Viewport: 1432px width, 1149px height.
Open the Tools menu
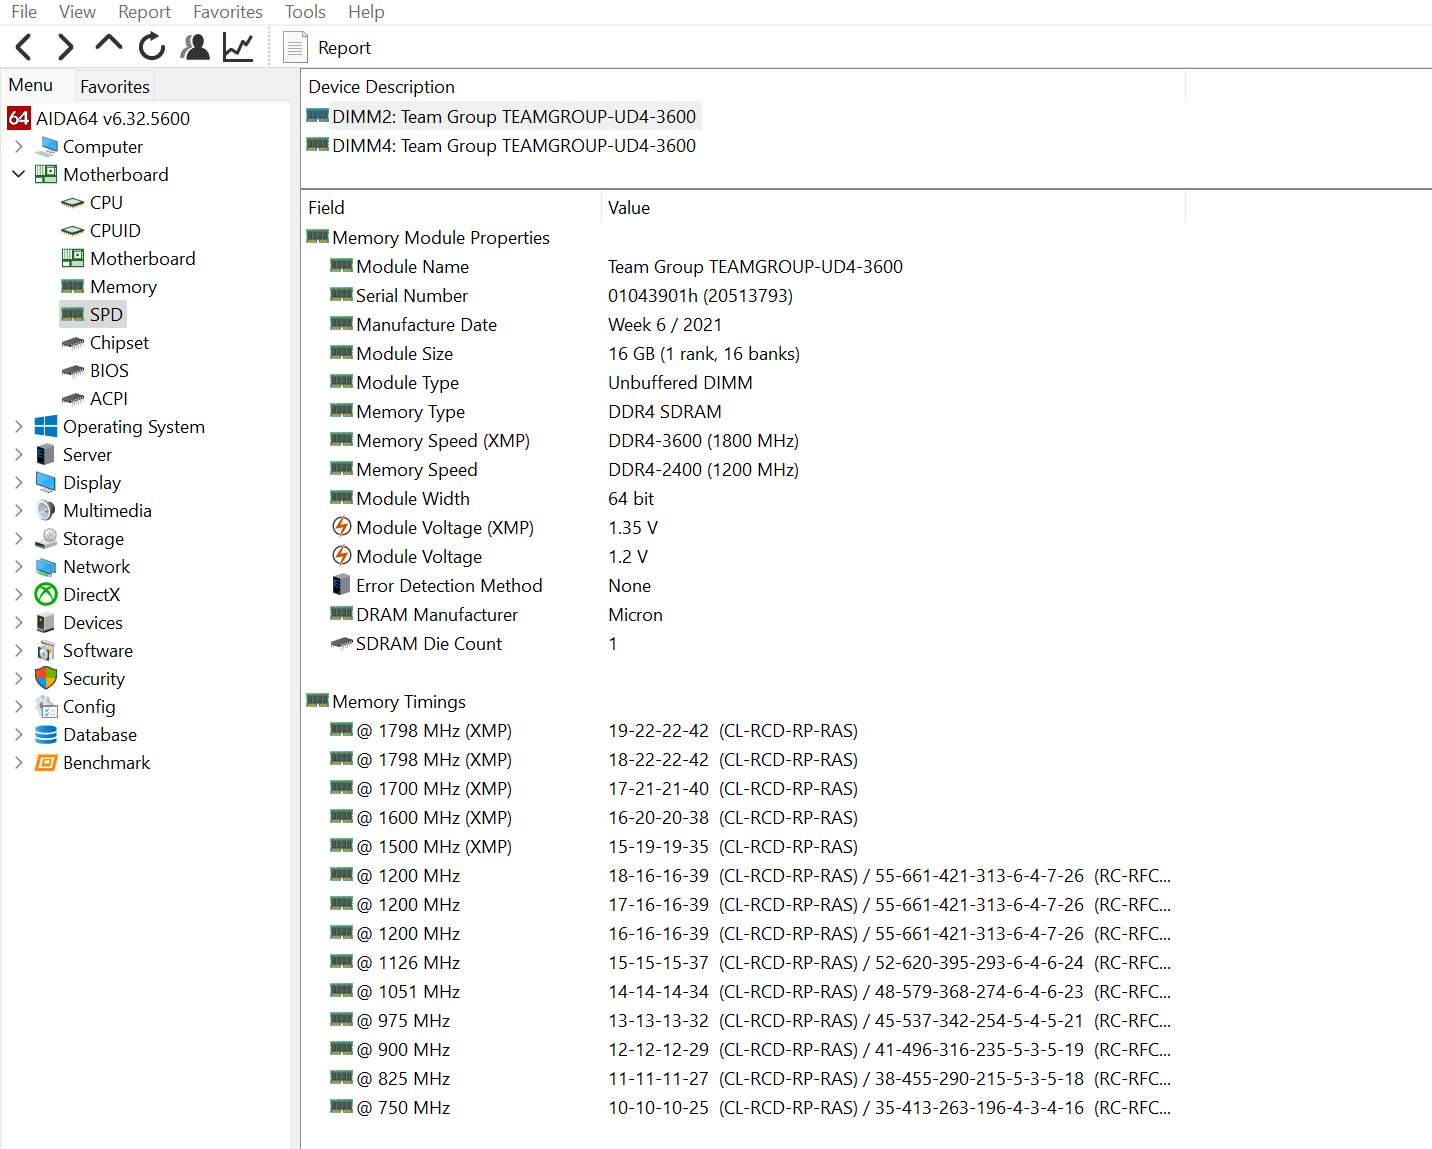click(x=305, y=12)
